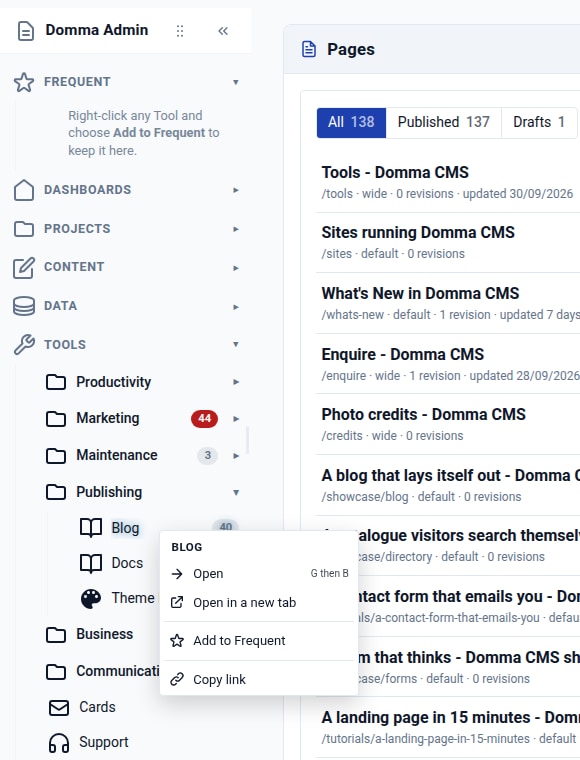This screenshot has width=580, height=760.
Task: Click the Projects folder icon
Action: pos(24,229)
